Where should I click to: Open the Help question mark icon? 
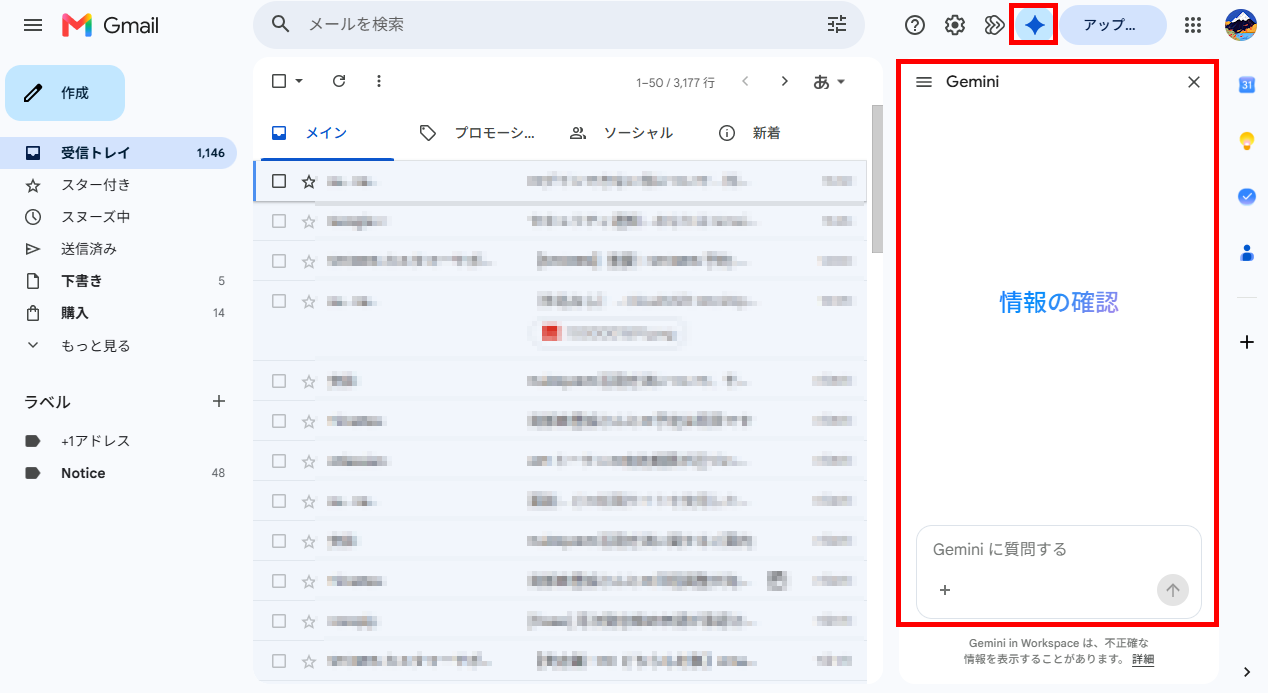tap(914, 25)
